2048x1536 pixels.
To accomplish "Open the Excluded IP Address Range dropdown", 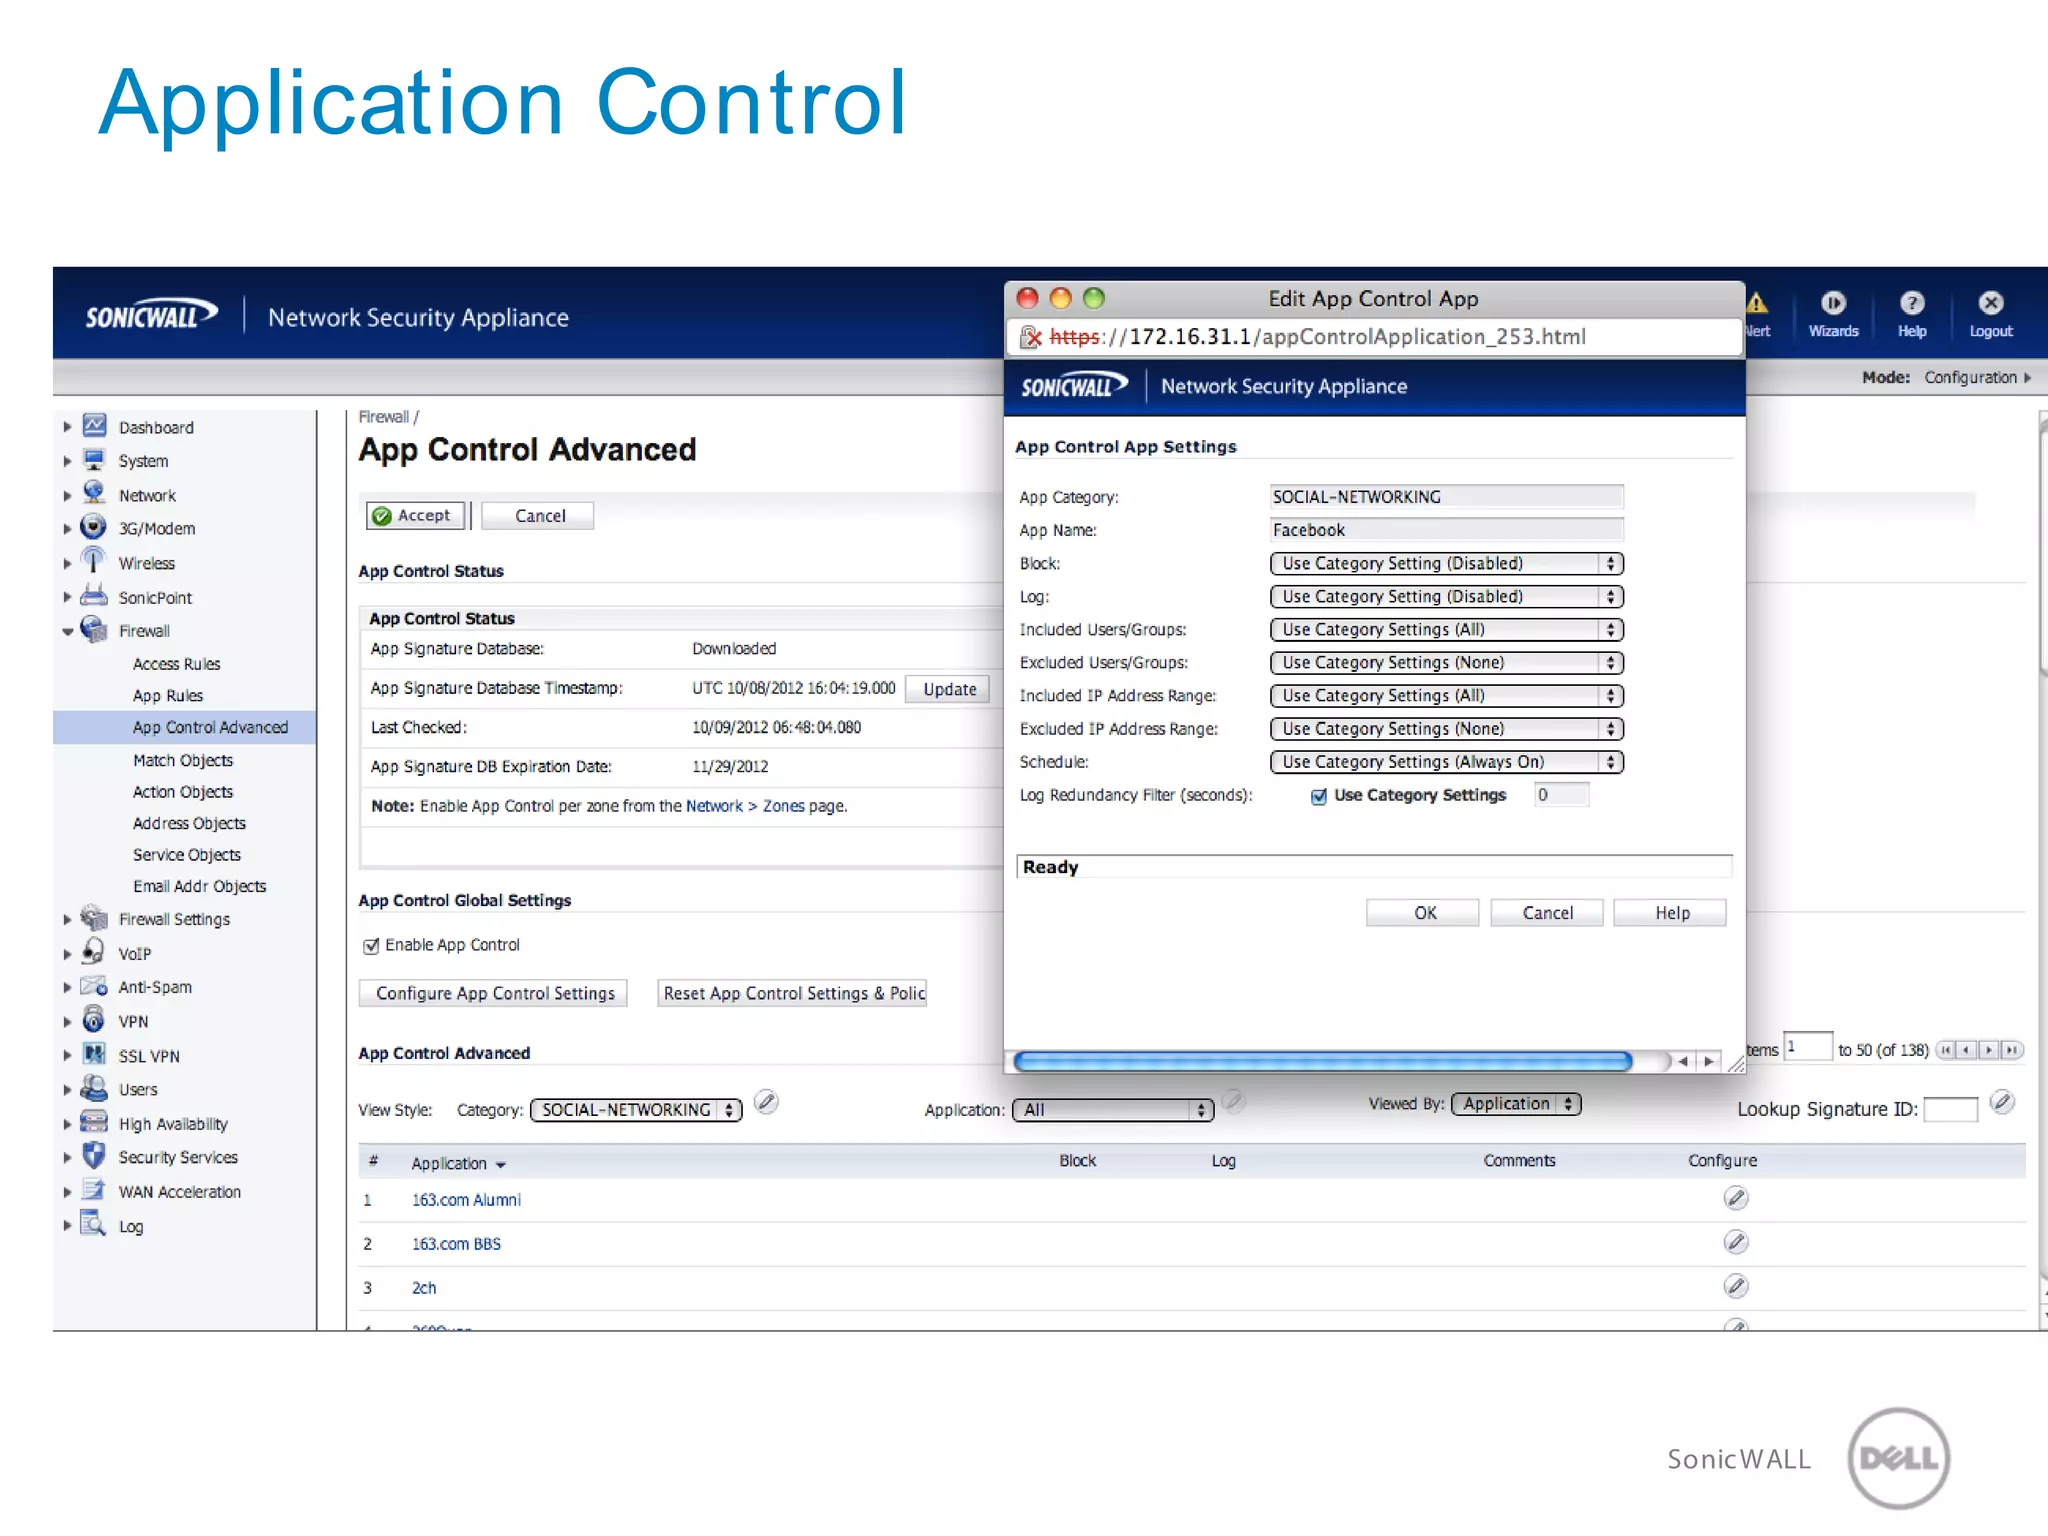I will 1447,729.
